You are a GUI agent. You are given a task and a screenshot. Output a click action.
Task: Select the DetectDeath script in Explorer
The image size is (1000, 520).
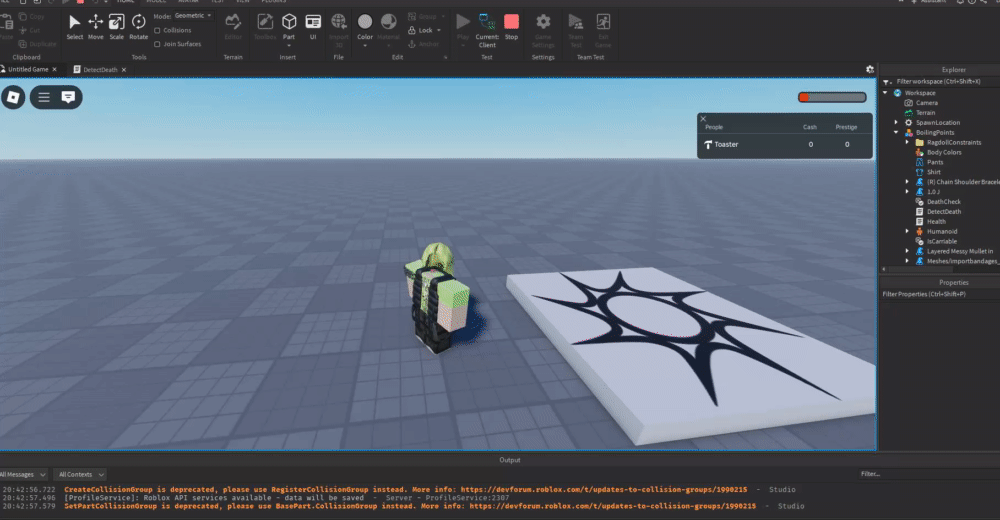tap(938, 212)
